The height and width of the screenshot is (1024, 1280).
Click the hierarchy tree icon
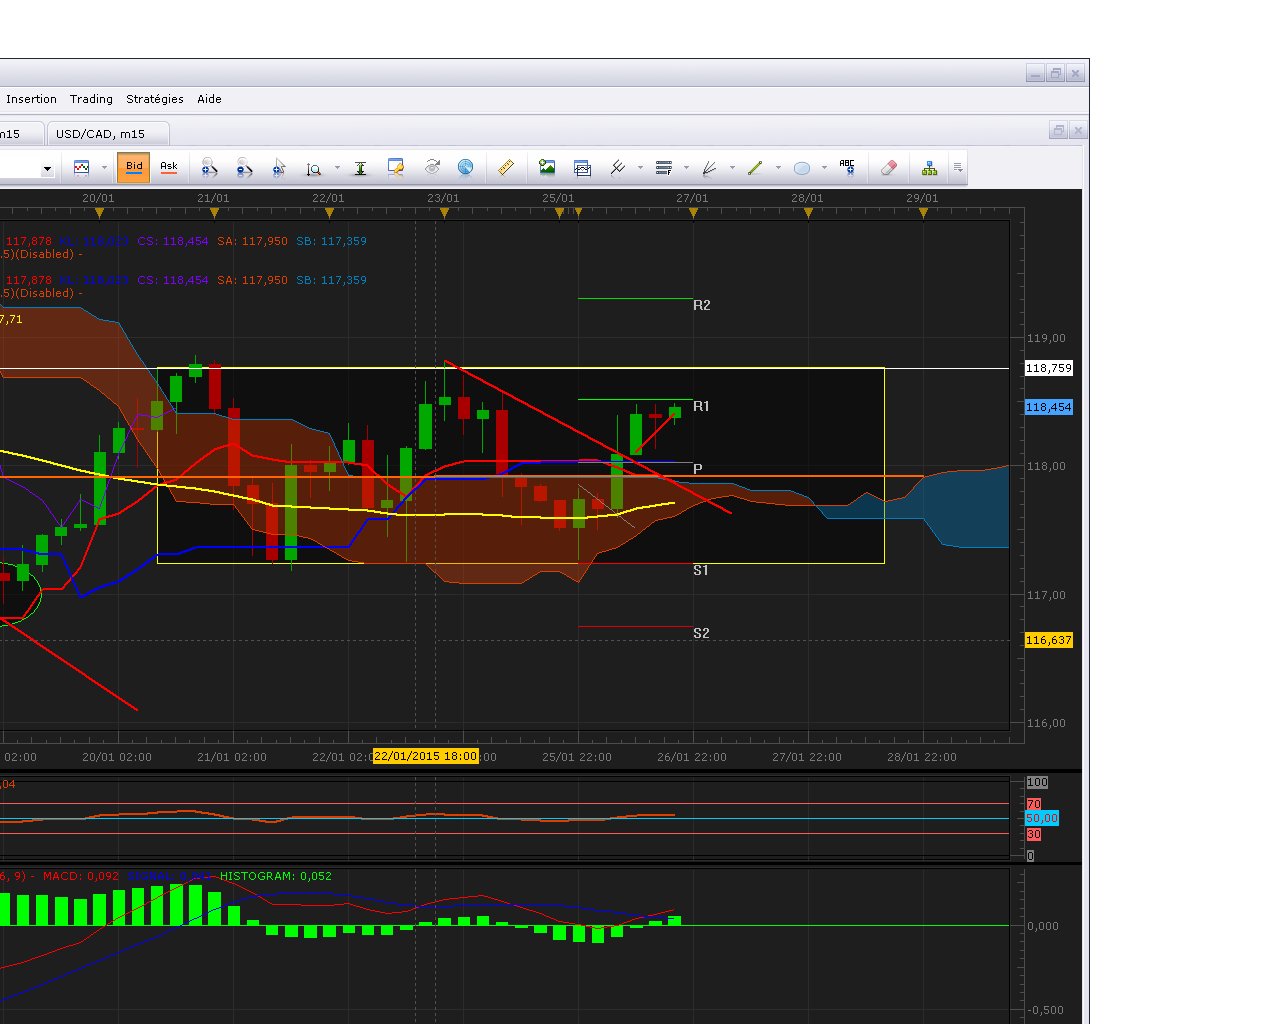pyautogui.click(x=930, y=168)
